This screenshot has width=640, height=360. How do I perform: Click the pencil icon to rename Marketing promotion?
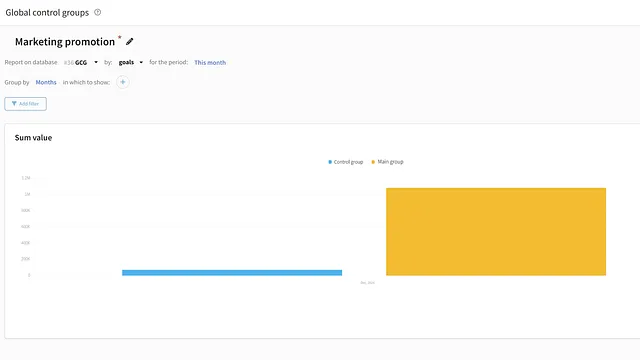point(129,41)
